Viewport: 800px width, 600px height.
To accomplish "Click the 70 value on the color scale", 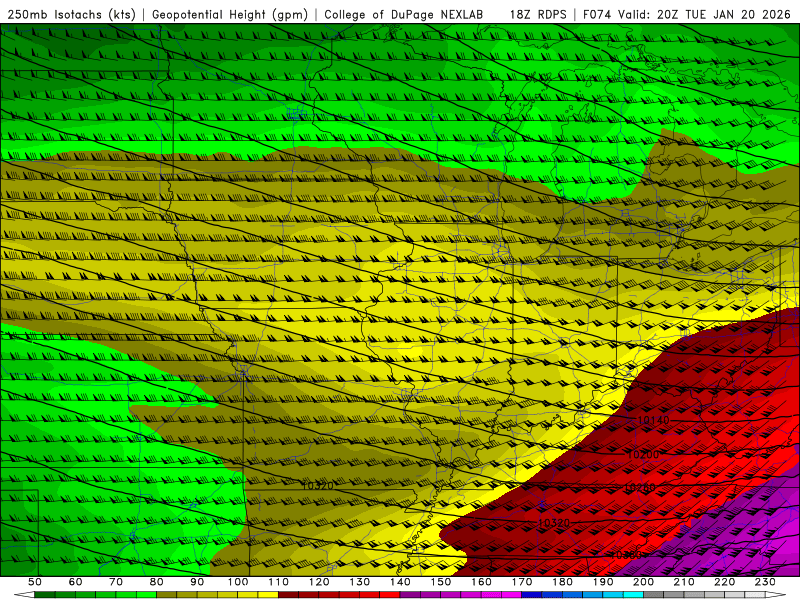I will (x=116, y=582).
